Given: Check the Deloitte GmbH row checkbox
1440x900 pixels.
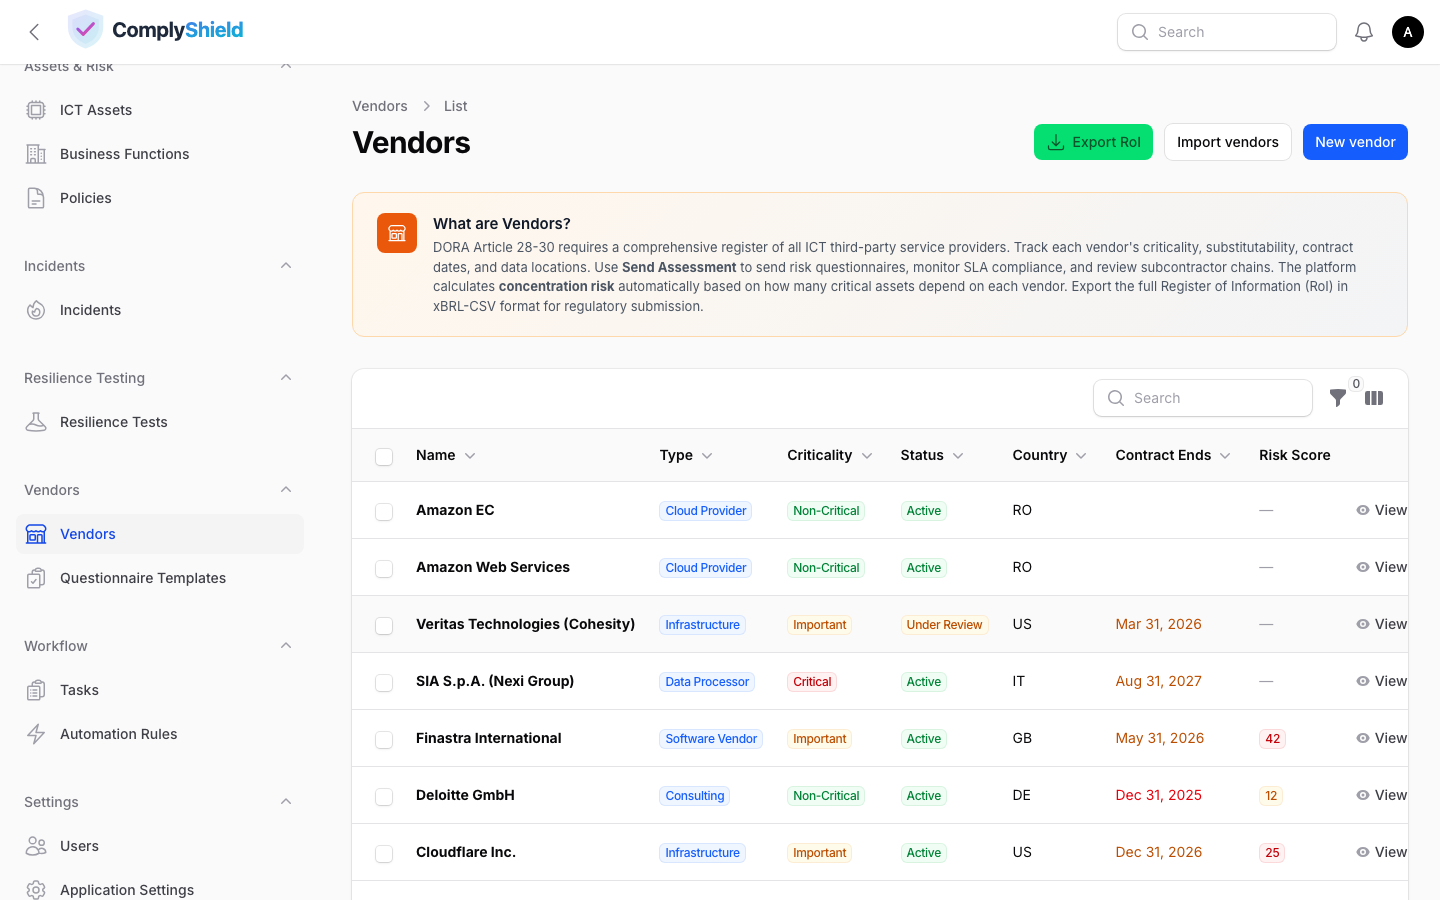Looking at the screenshot, I should [384, 796].
